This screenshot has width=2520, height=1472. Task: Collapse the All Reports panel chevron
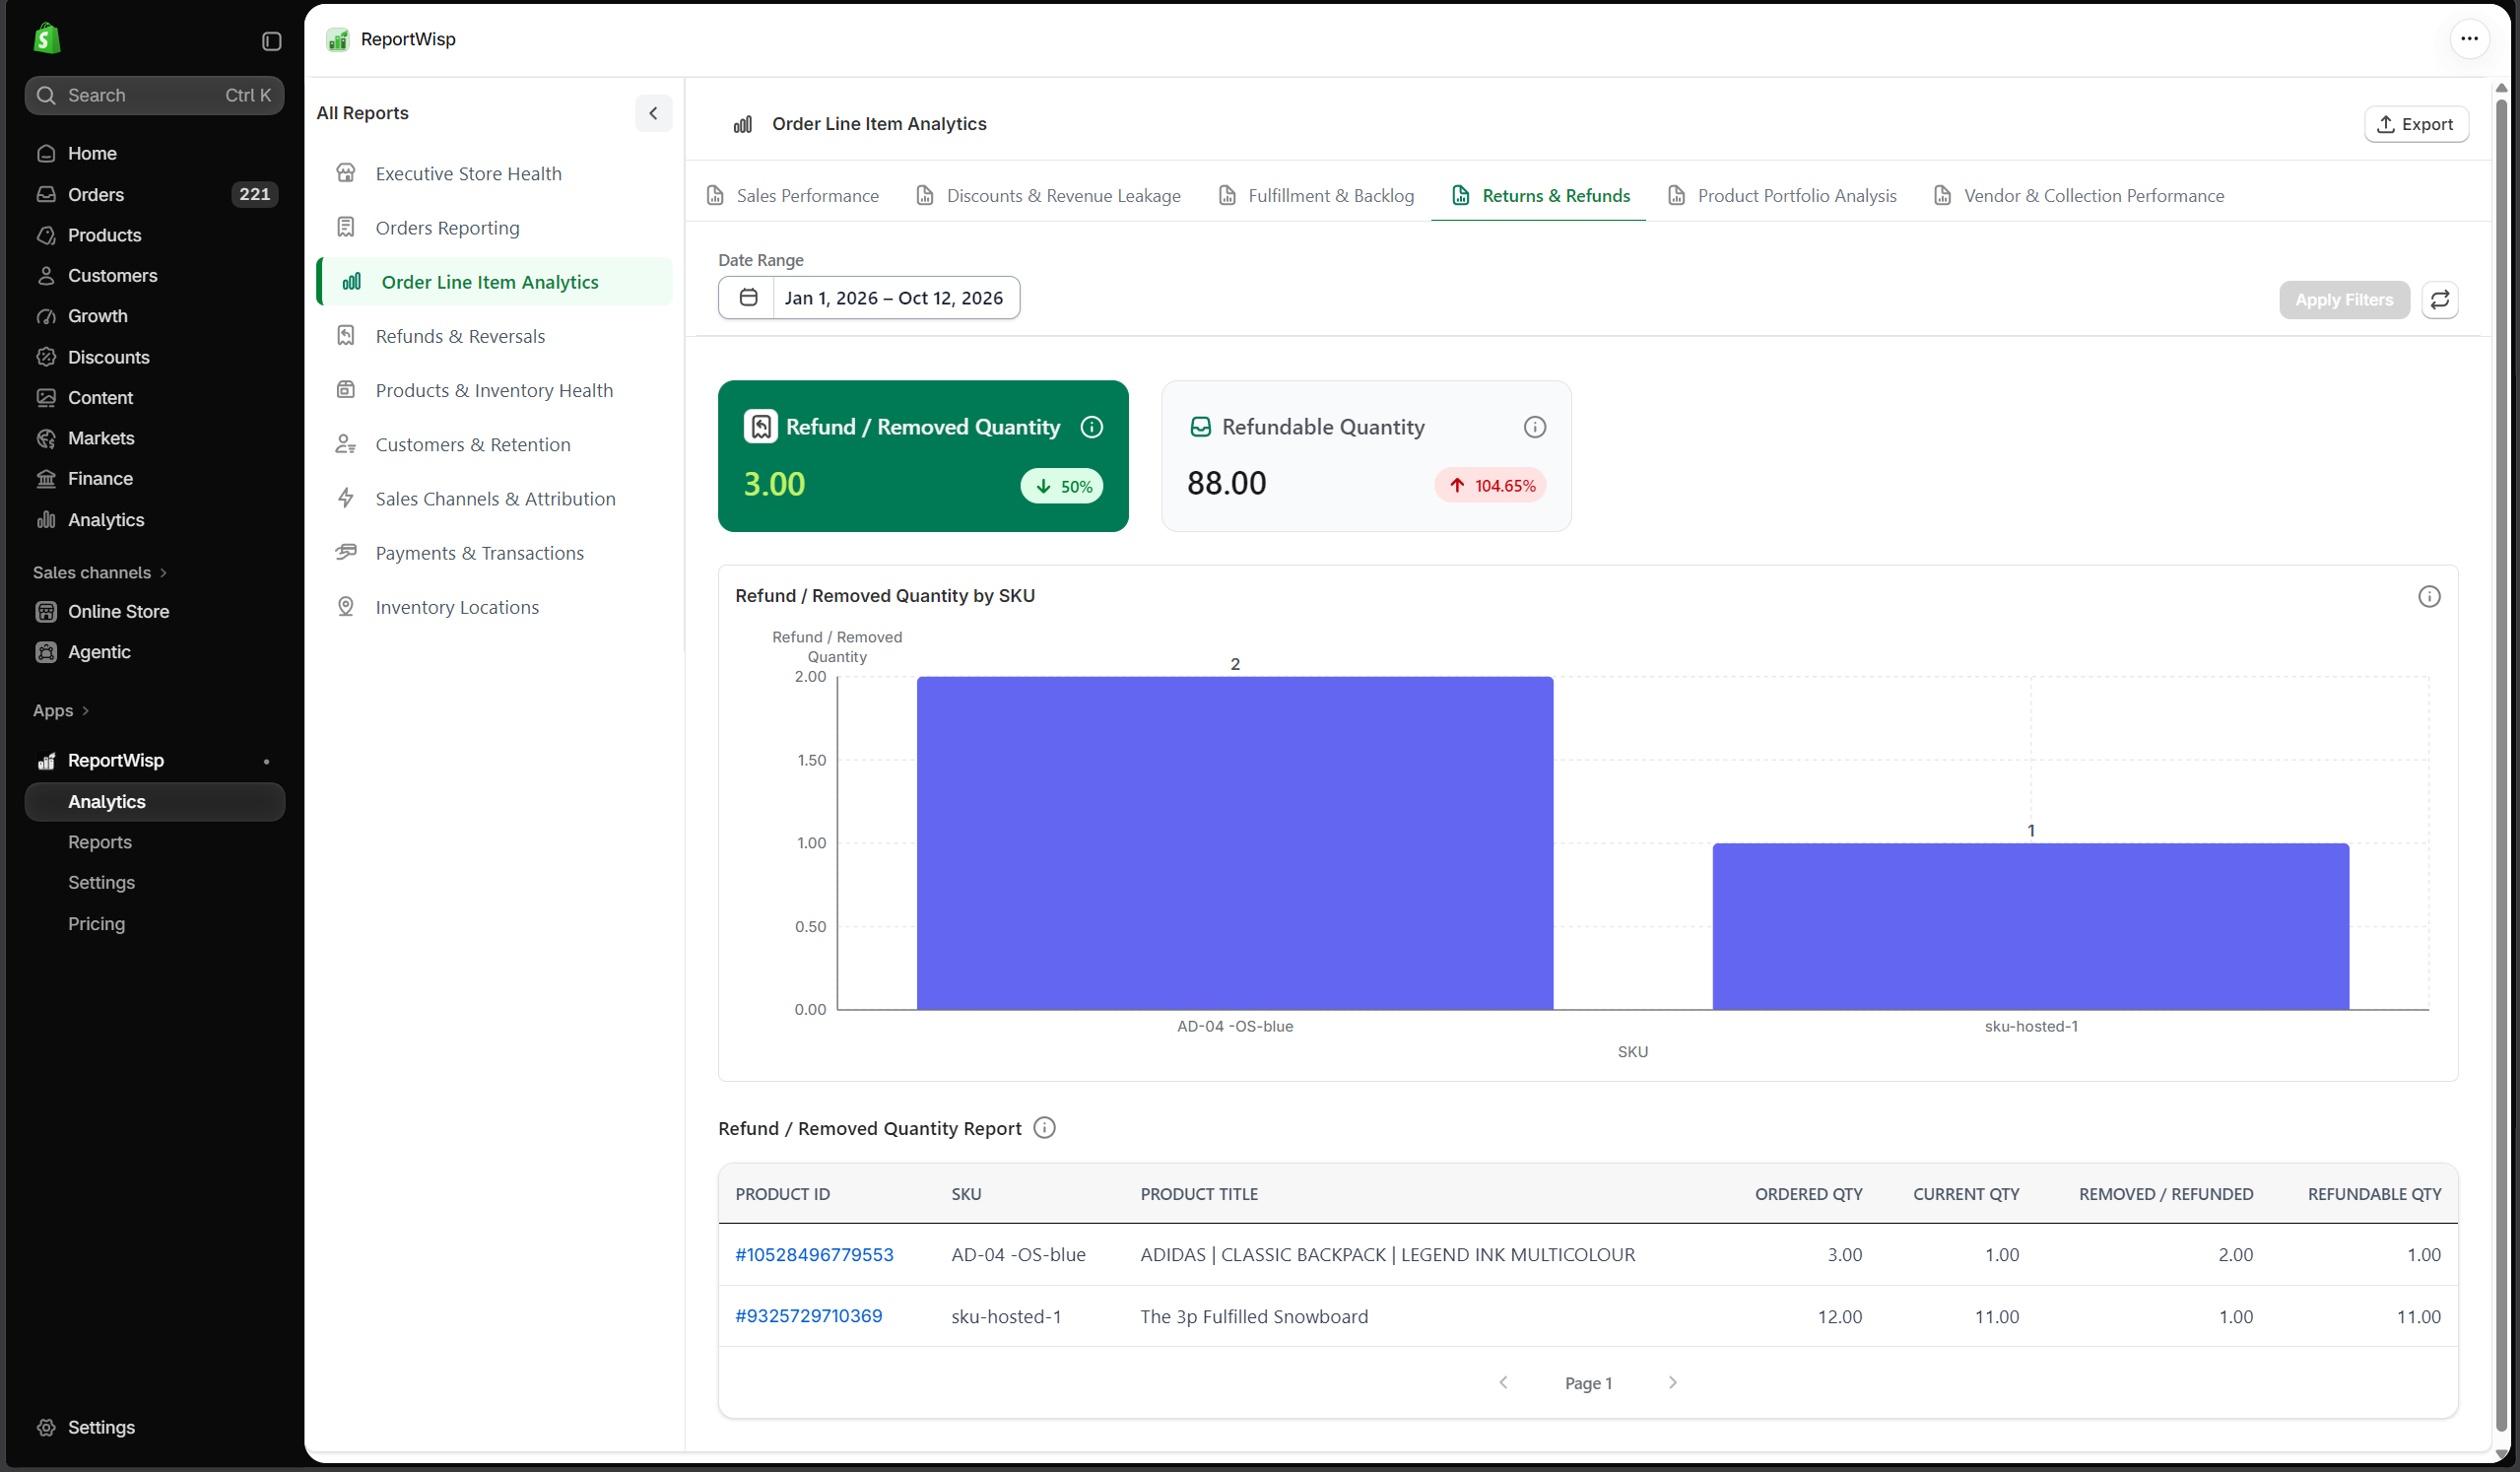(x=653, y=113)
